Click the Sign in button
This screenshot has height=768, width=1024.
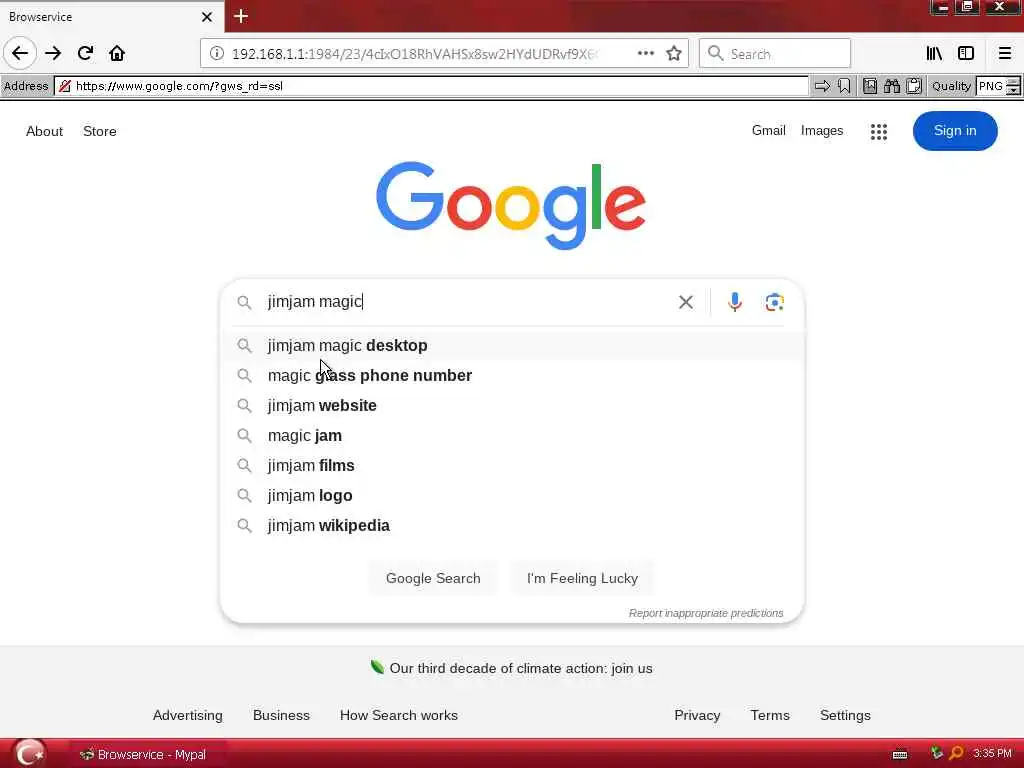pyautogui.click(x=955, y=131)
